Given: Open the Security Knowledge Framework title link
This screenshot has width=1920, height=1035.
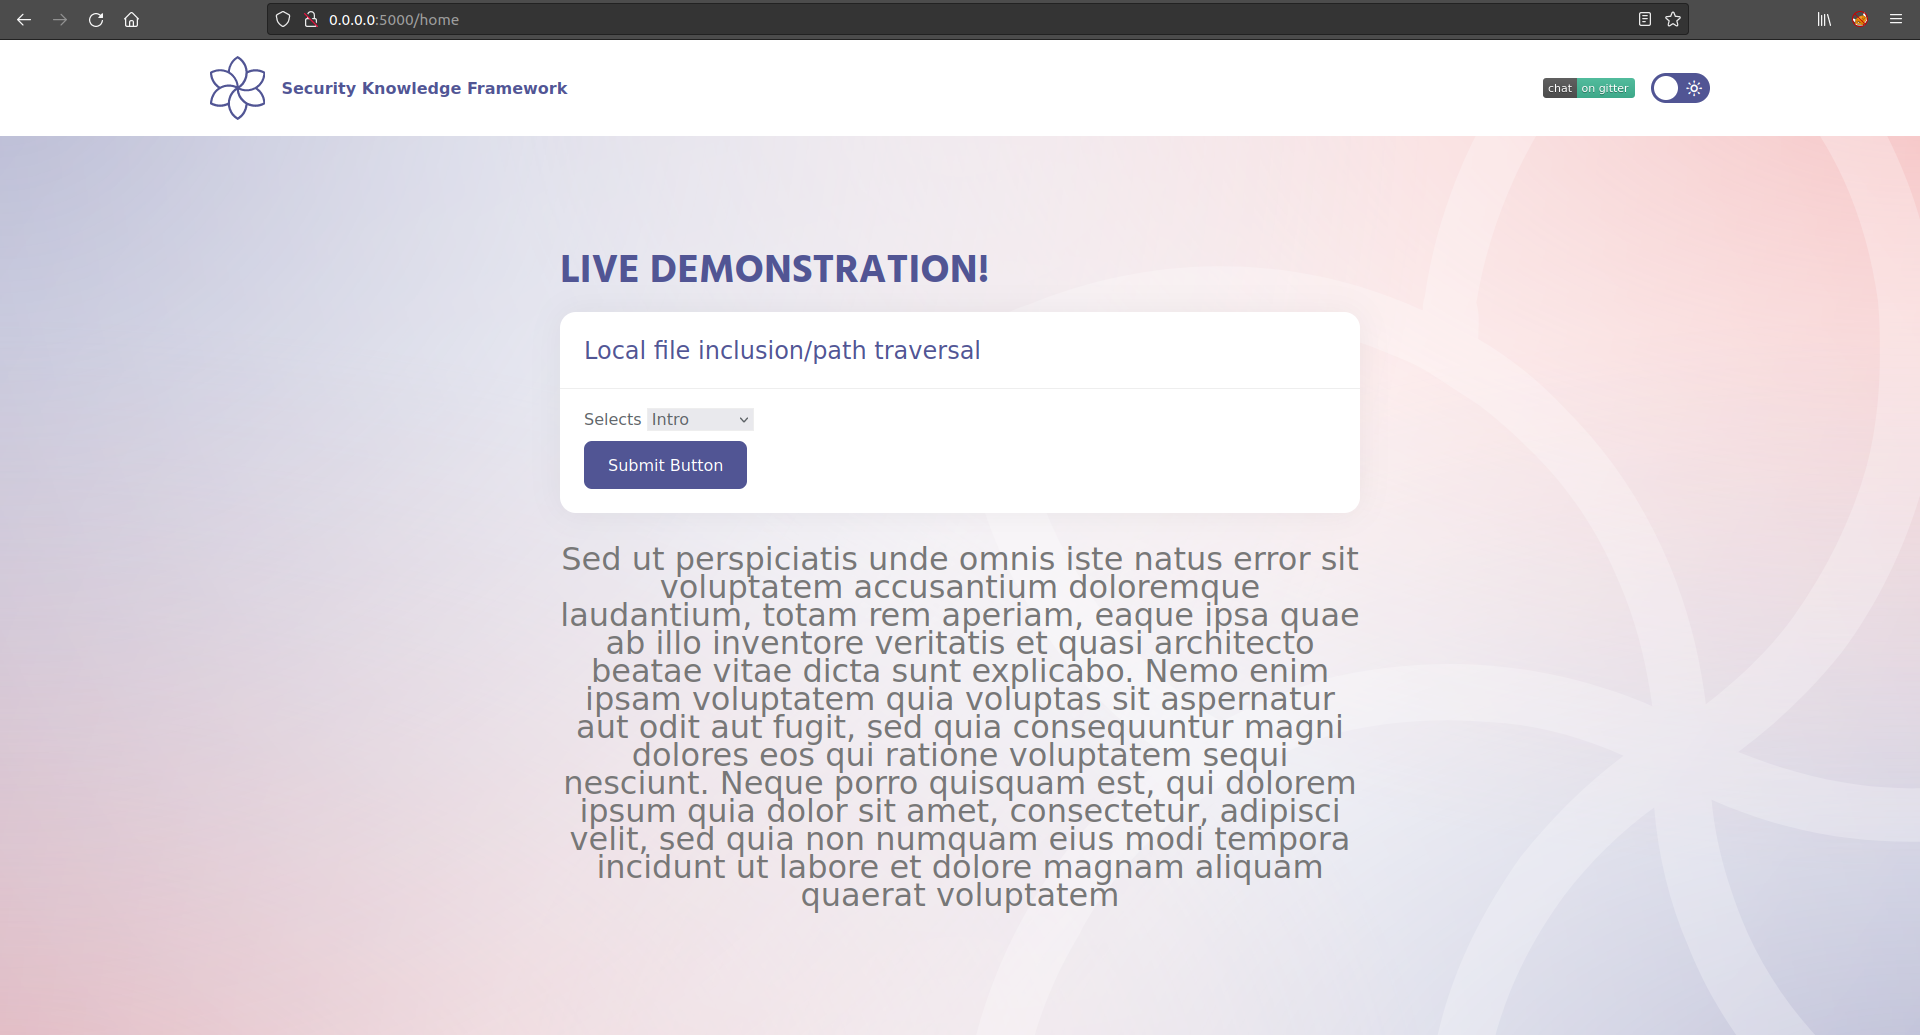Looking at the screenshot, I should tap(424, 88).
